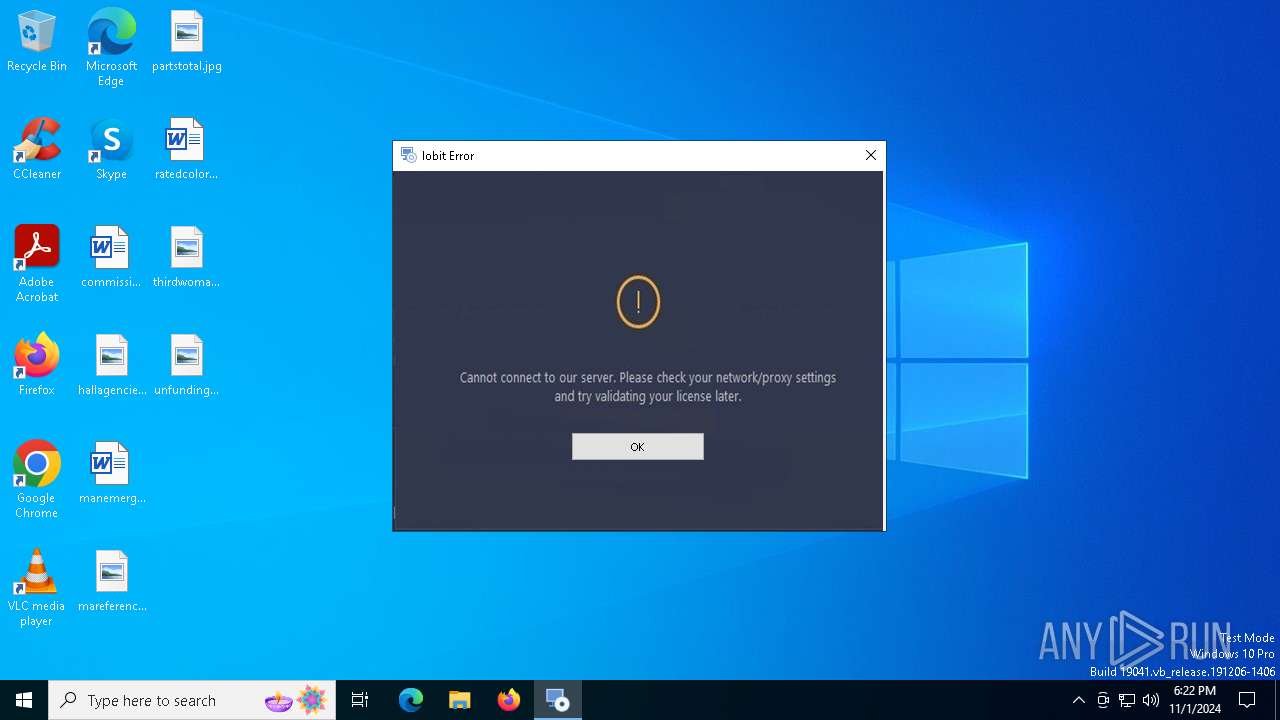Image resolution: width=1280 pixels, height=720 pixels.
Task: Show hidden system tray icons
Action: pos(1078,700)
